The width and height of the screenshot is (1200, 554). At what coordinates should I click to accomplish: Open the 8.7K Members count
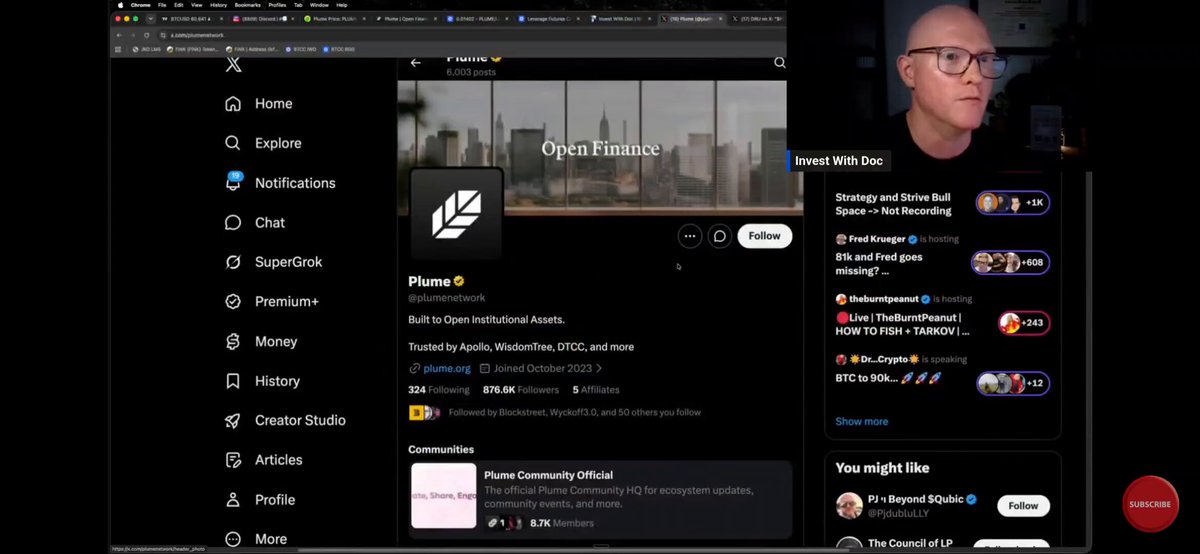tap(561, 523)
